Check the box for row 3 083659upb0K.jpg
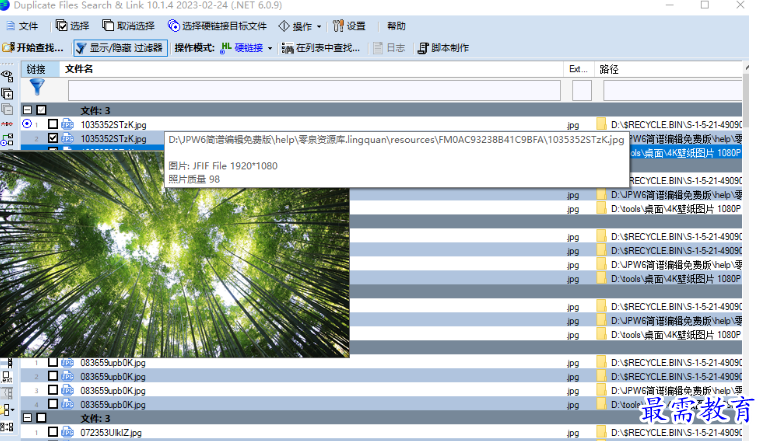Image resolution: width=763 pixels, height=441 pixels. 53,390
